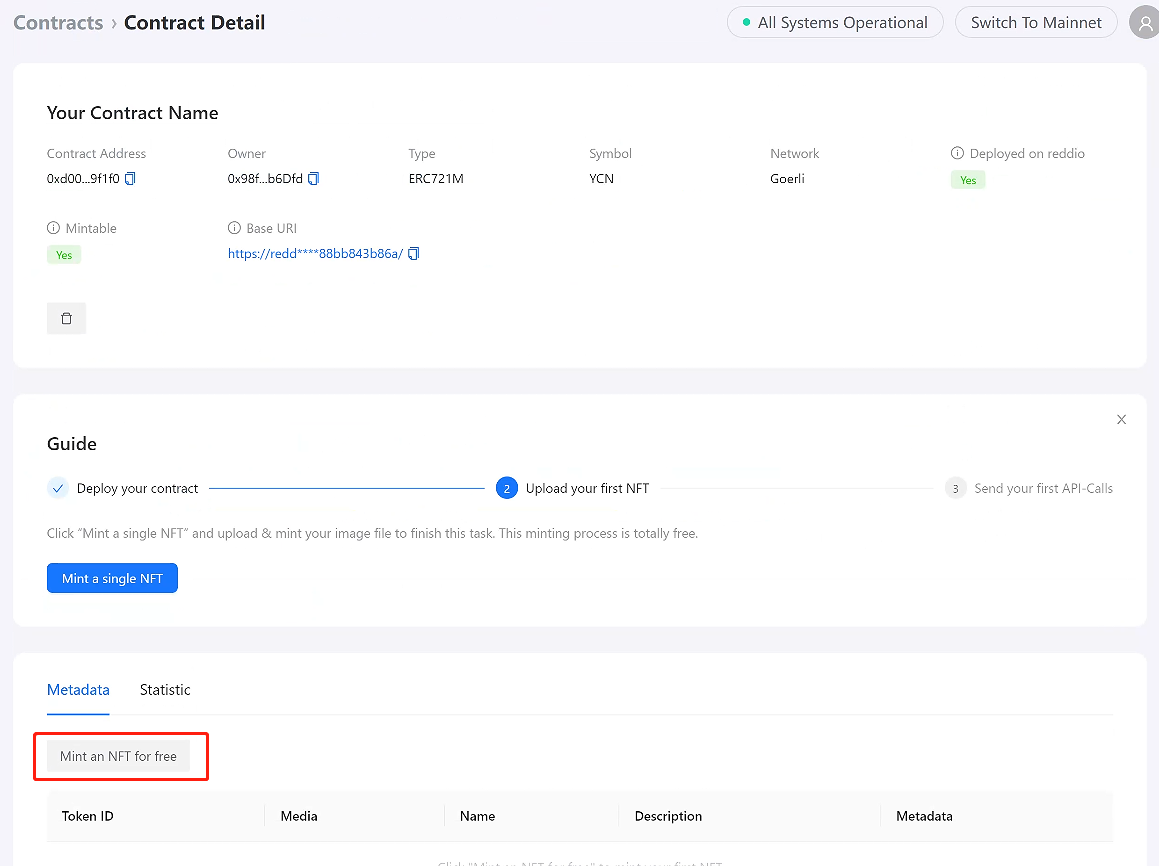Close the Guide panel
The width and height of the screenshot is (1159, 866).
click(x=1121, y=420)
